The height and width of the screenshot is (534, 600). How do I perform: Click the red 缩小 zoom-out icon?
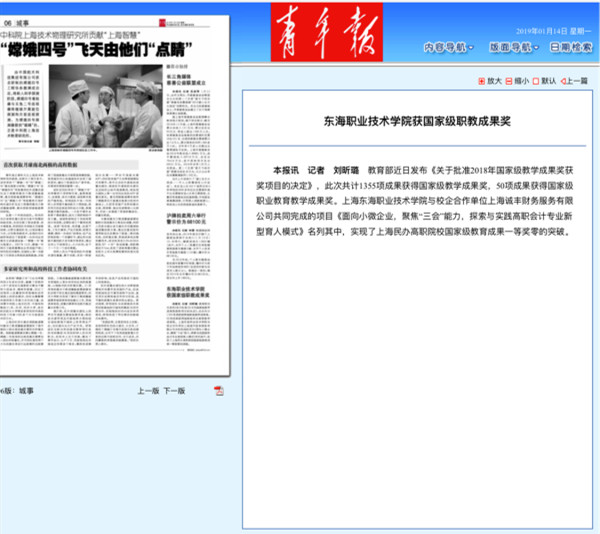[x=511, y=81]
